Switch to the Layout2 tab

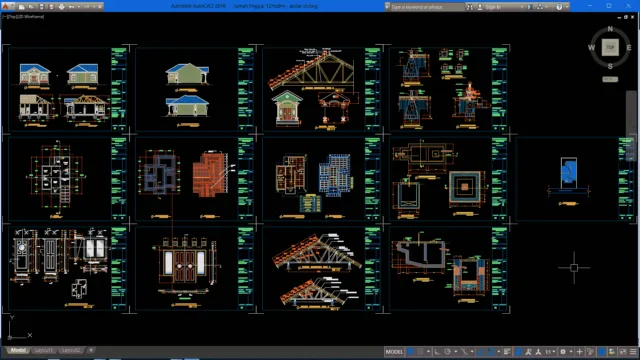pyautogui.click(x=71, y=350)
